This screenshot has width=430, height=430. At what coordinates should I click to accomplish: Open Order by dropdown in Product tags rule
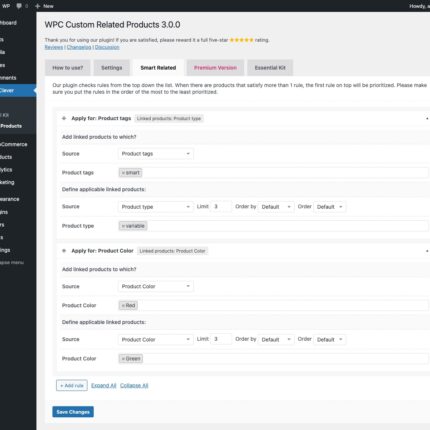(276, 207)
